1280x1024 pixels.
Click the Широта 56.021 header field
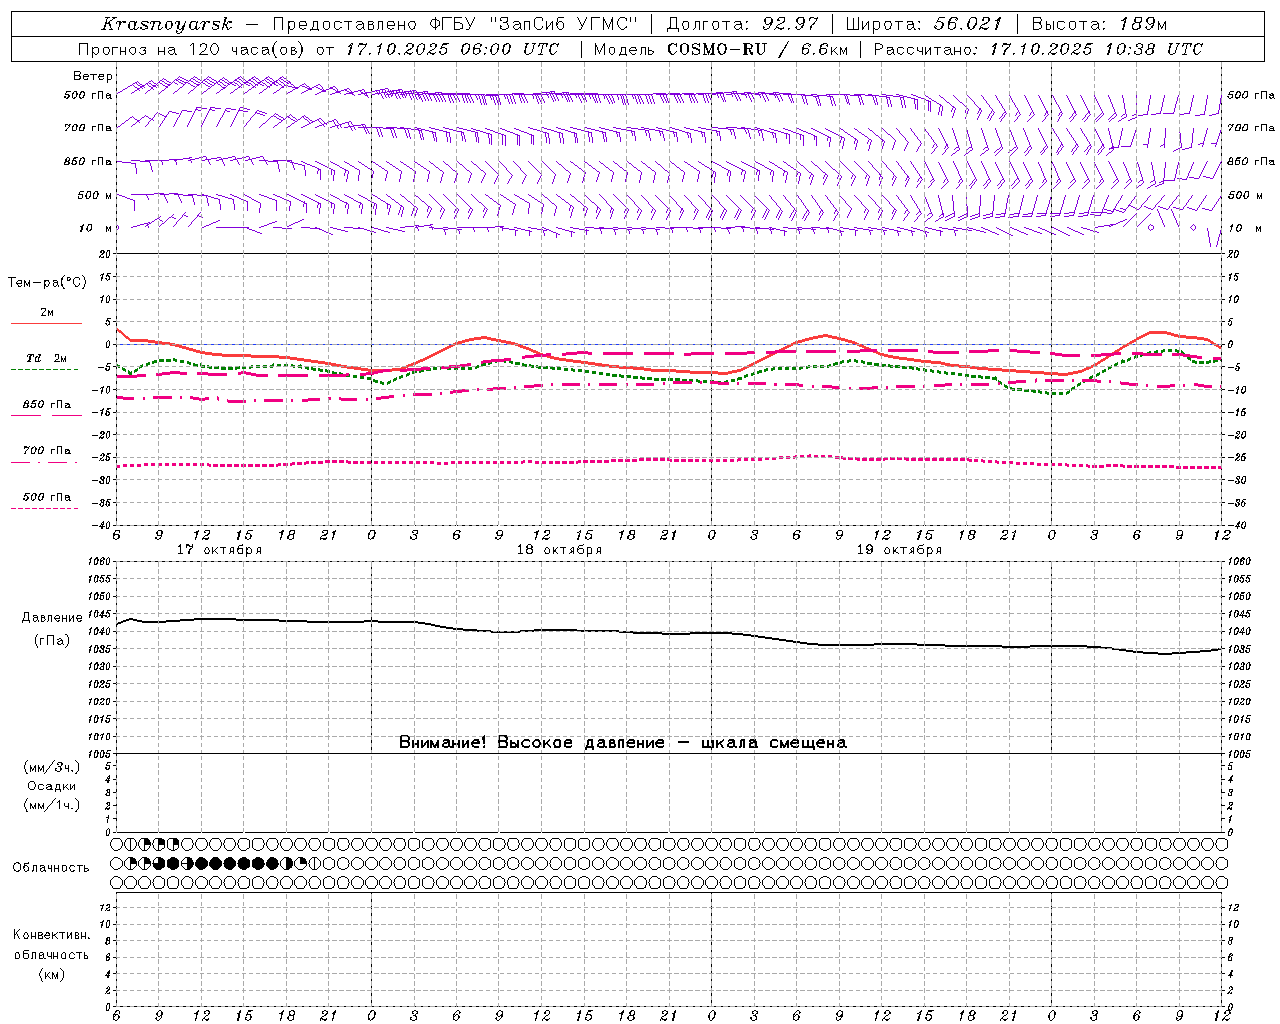(x=924, y=24)
